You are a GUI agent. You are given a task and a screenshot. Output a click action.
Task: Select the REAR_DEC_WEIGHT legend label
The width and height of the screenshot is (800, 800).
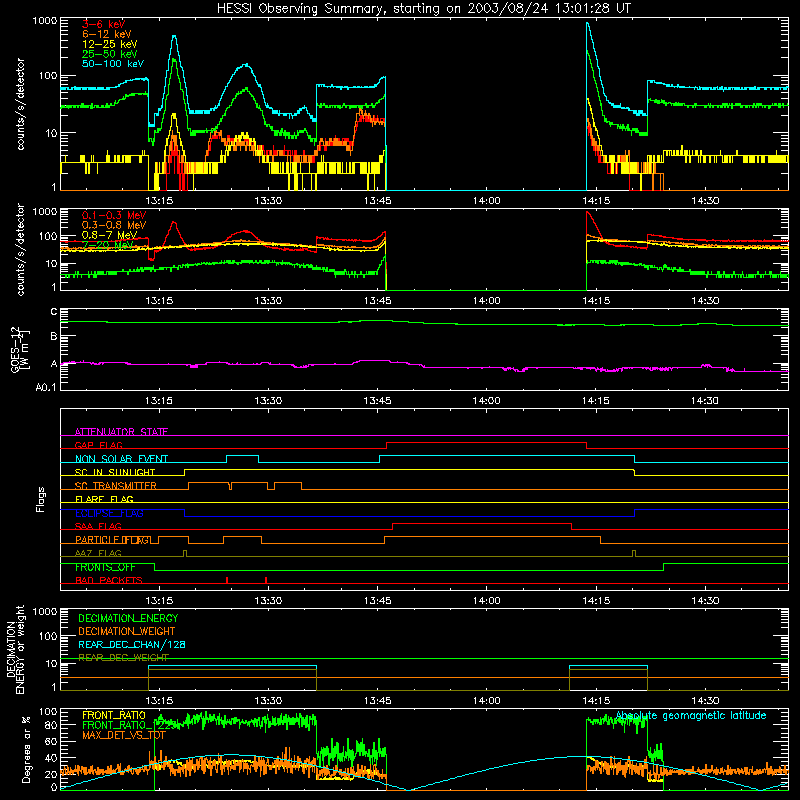point(123,658)
